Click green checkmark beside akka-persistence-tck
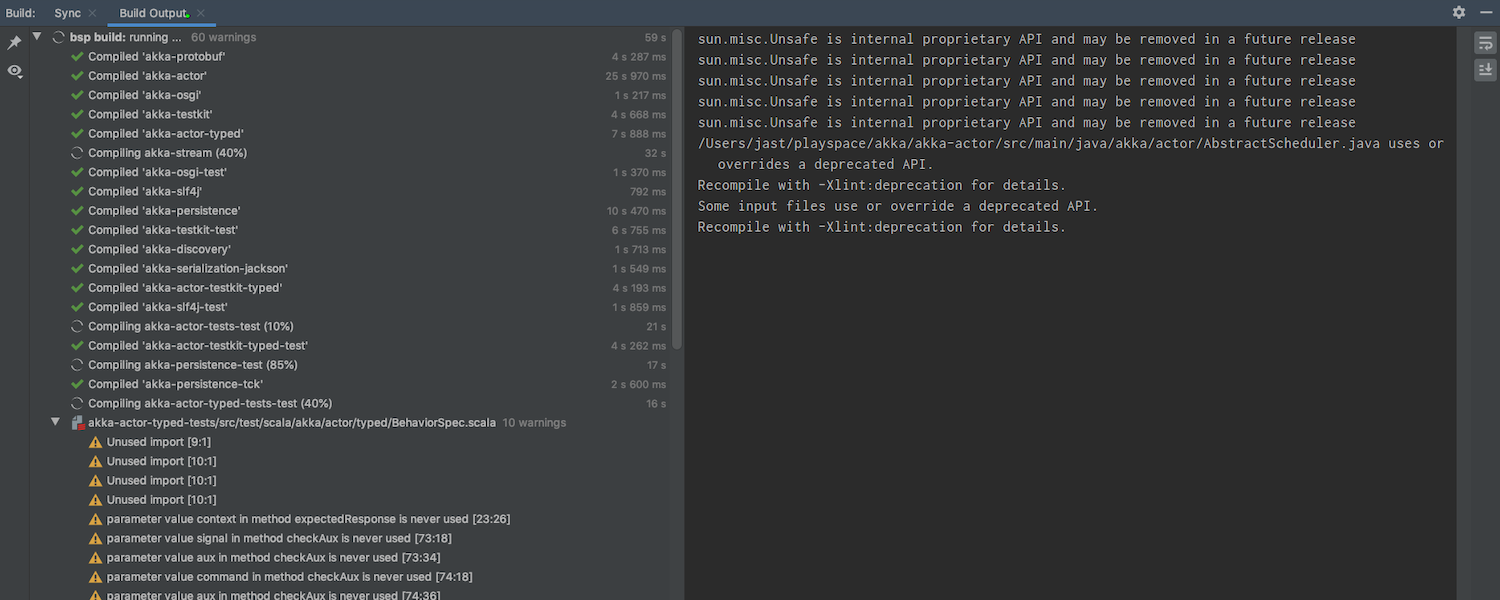The image size is (1500, 600). click(x=77, y=384)
